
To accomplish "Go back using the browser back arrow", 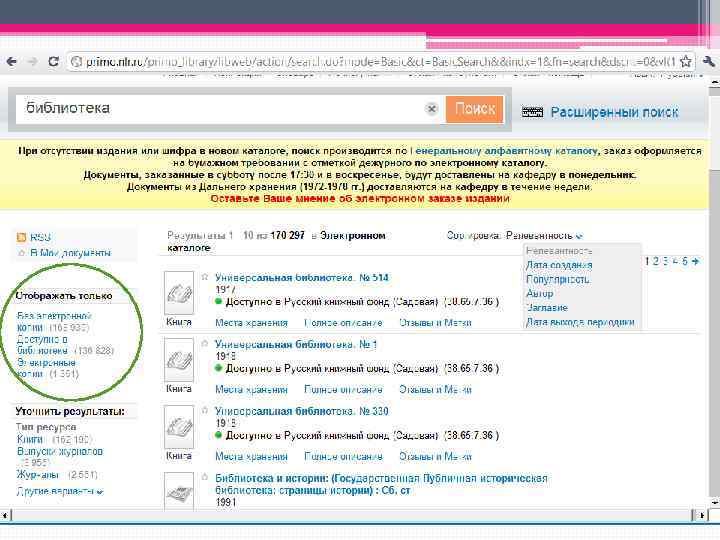I will pyautogui.click(x=11, y=62).
